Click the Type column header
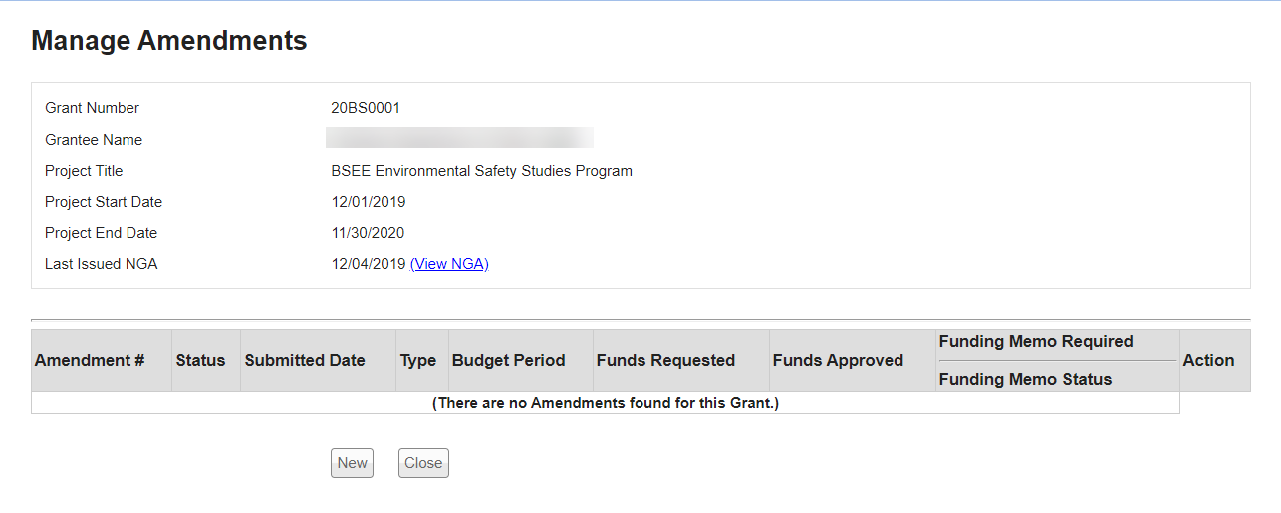This screenshot has width=1281, height=513. pyautogui.click(x=418, y=360)
